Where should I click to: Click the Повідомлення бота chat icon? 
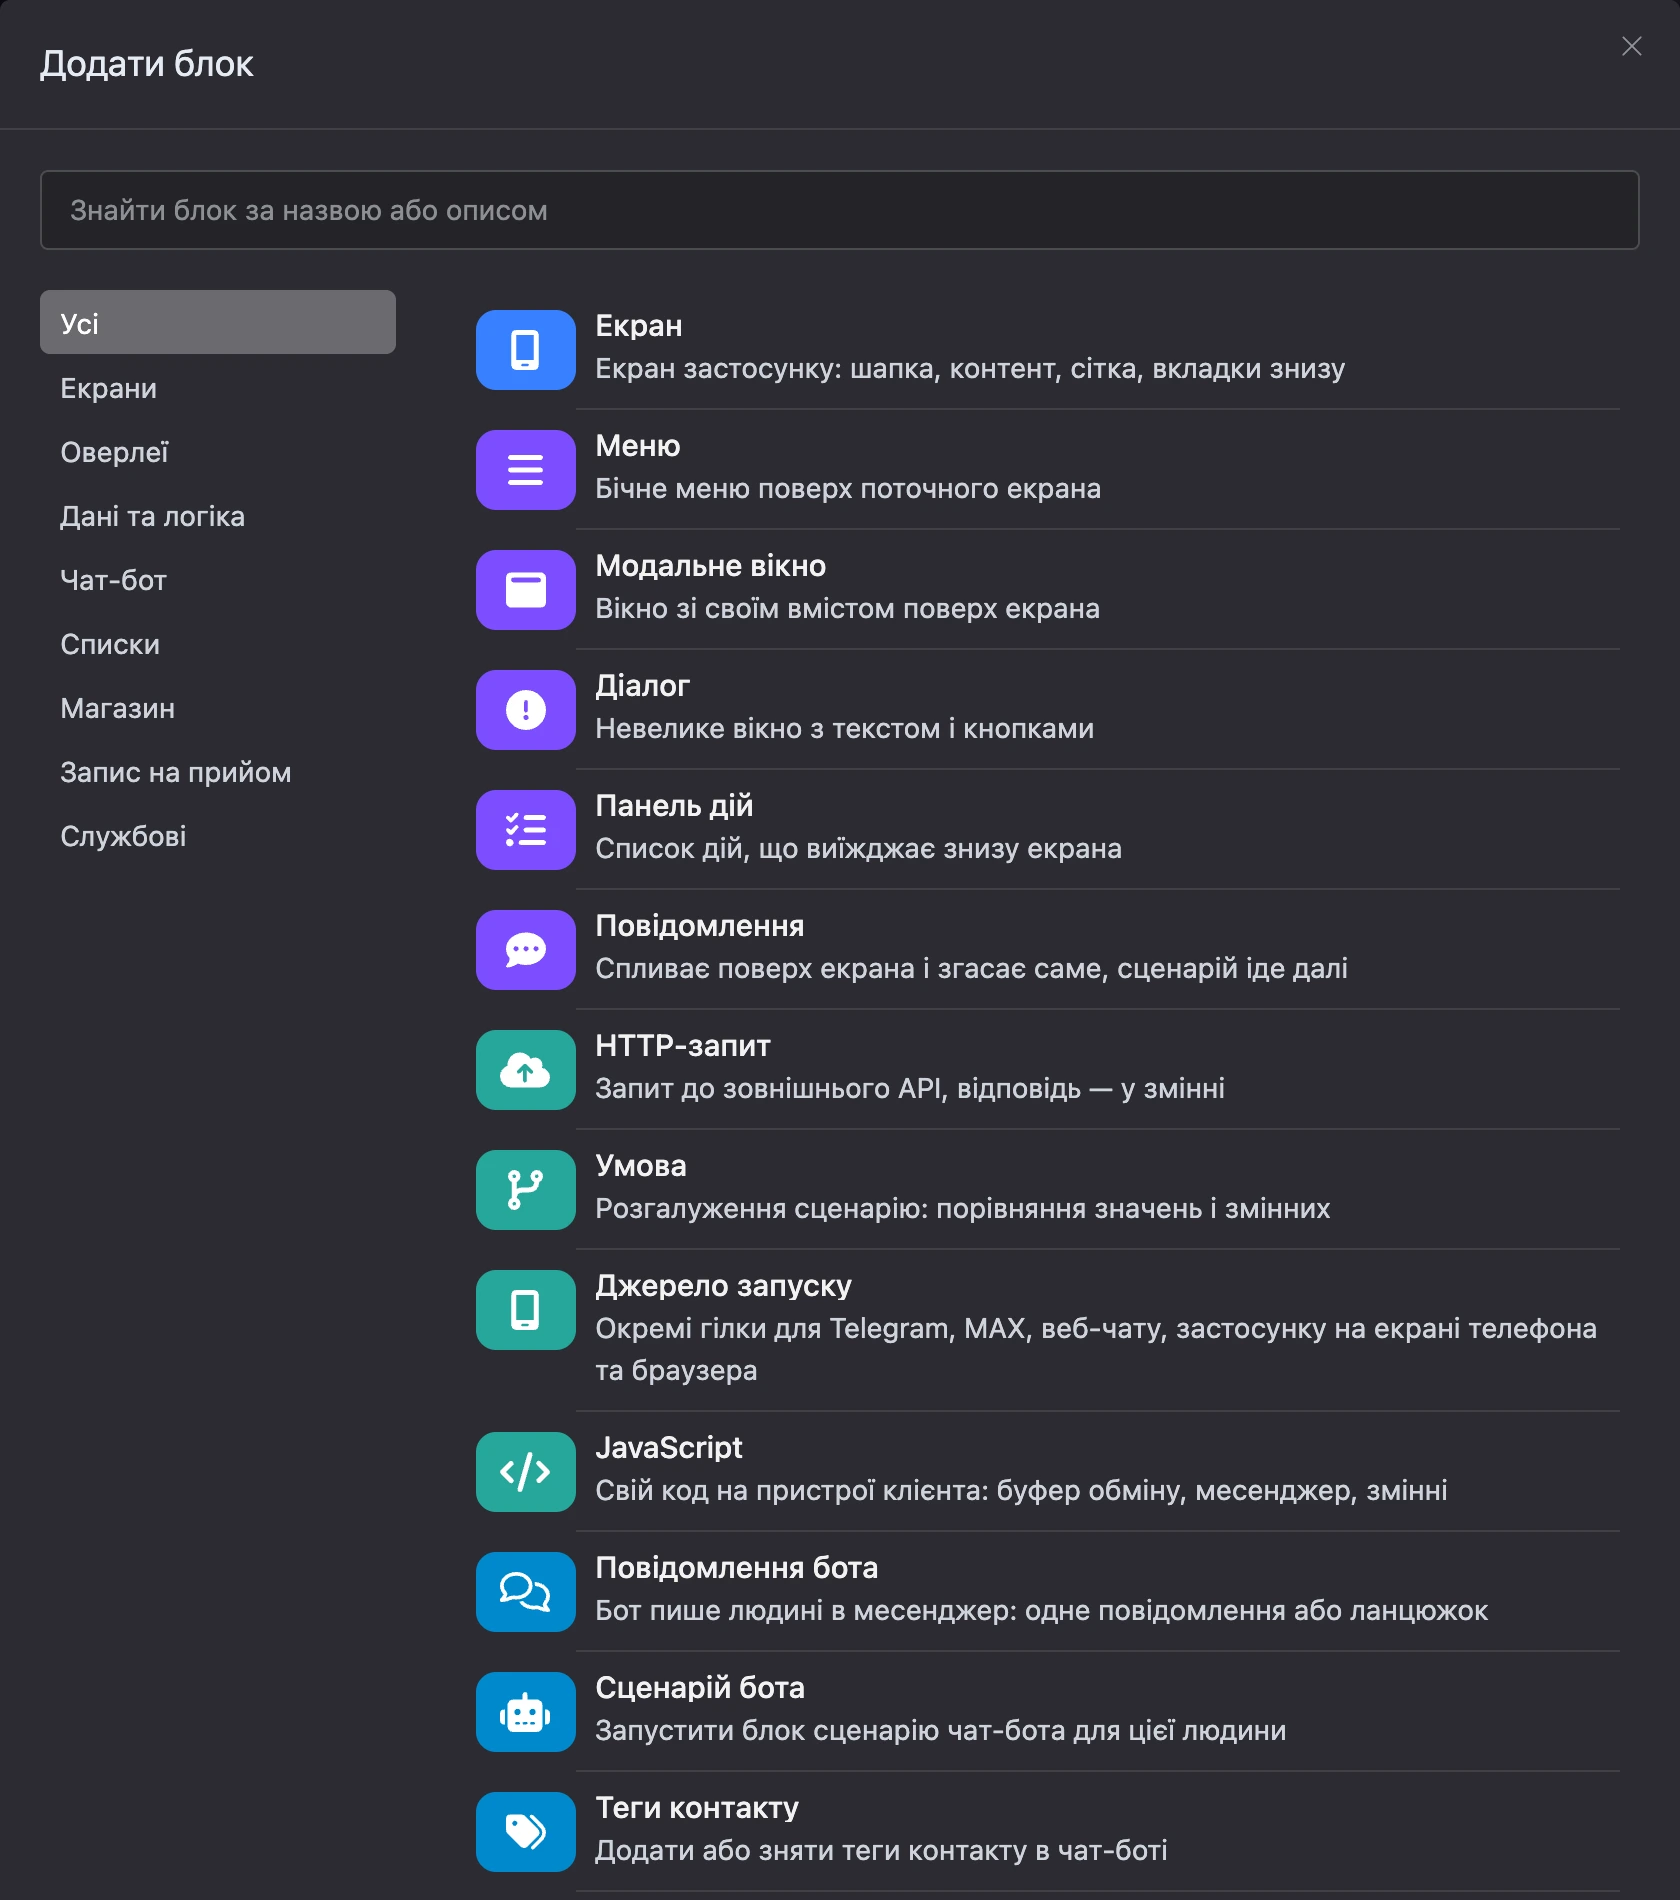point(525,1592)
